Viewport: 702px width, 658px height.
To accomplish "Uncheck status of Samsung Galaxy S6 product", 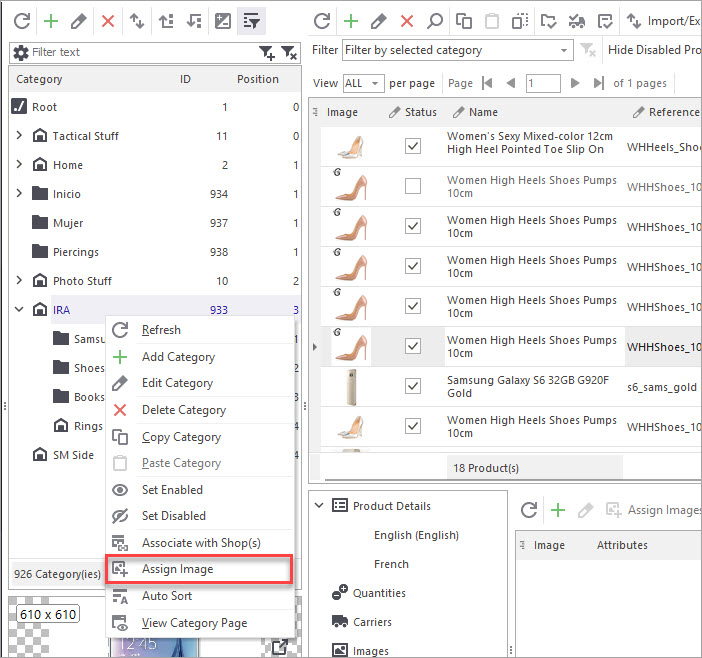I will click(413, 386).
